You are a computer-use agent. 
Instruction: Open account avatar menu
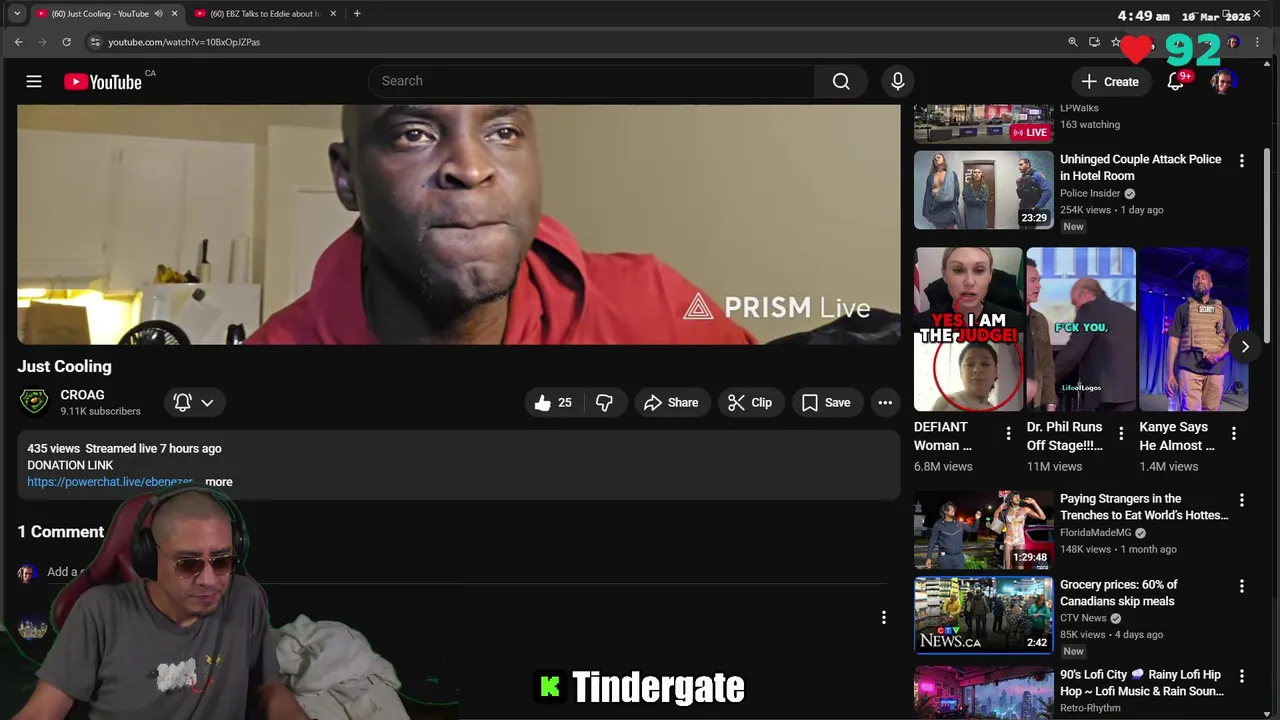tap(1222, 81)
